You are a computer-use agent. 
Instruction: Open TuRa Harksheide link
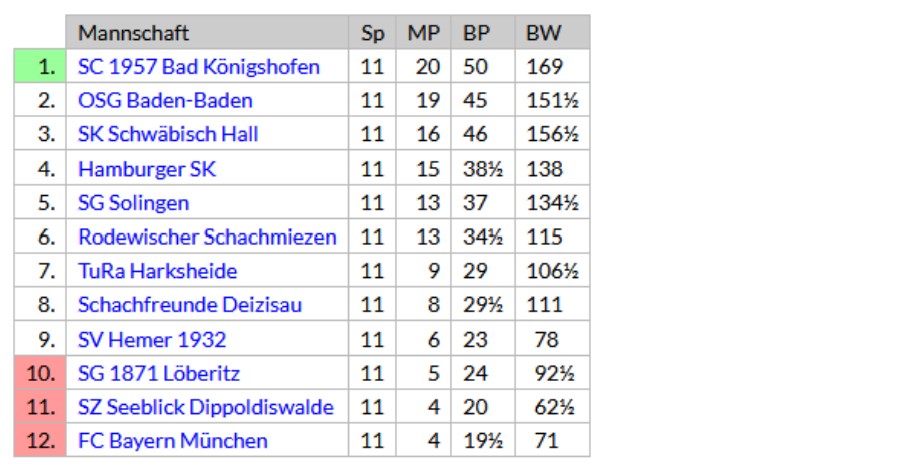pos(158,271)
